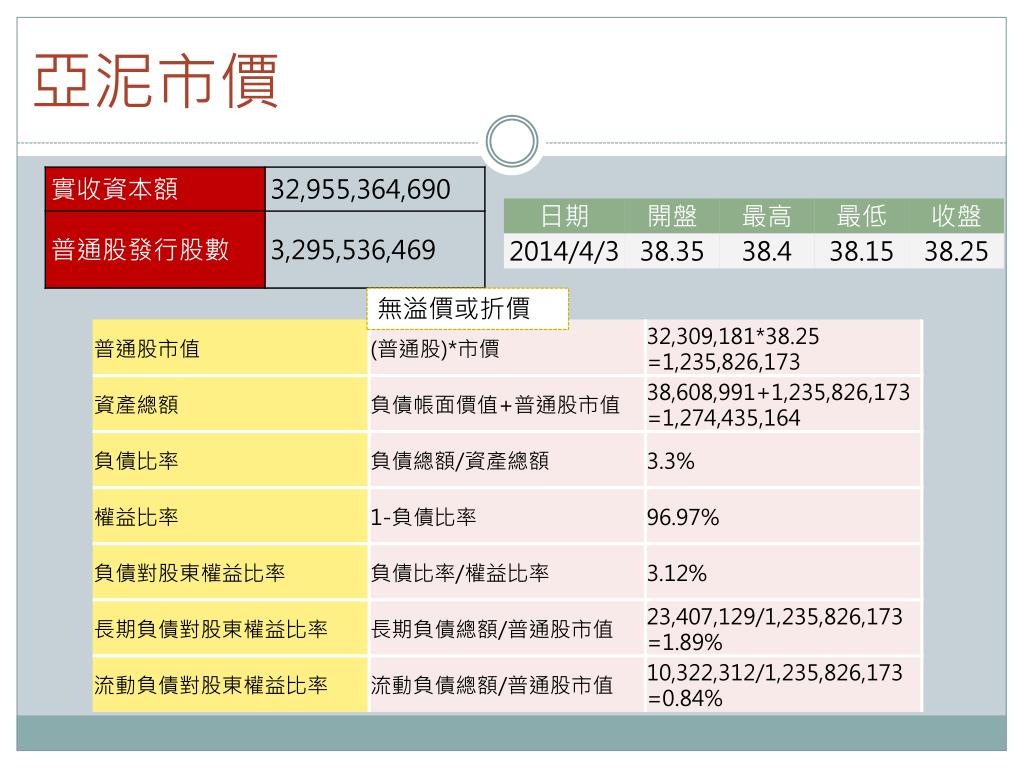This screenshot has height=768, width=1024.
Task: Select the 實收資本額 label cell
Action: (155, 189)
